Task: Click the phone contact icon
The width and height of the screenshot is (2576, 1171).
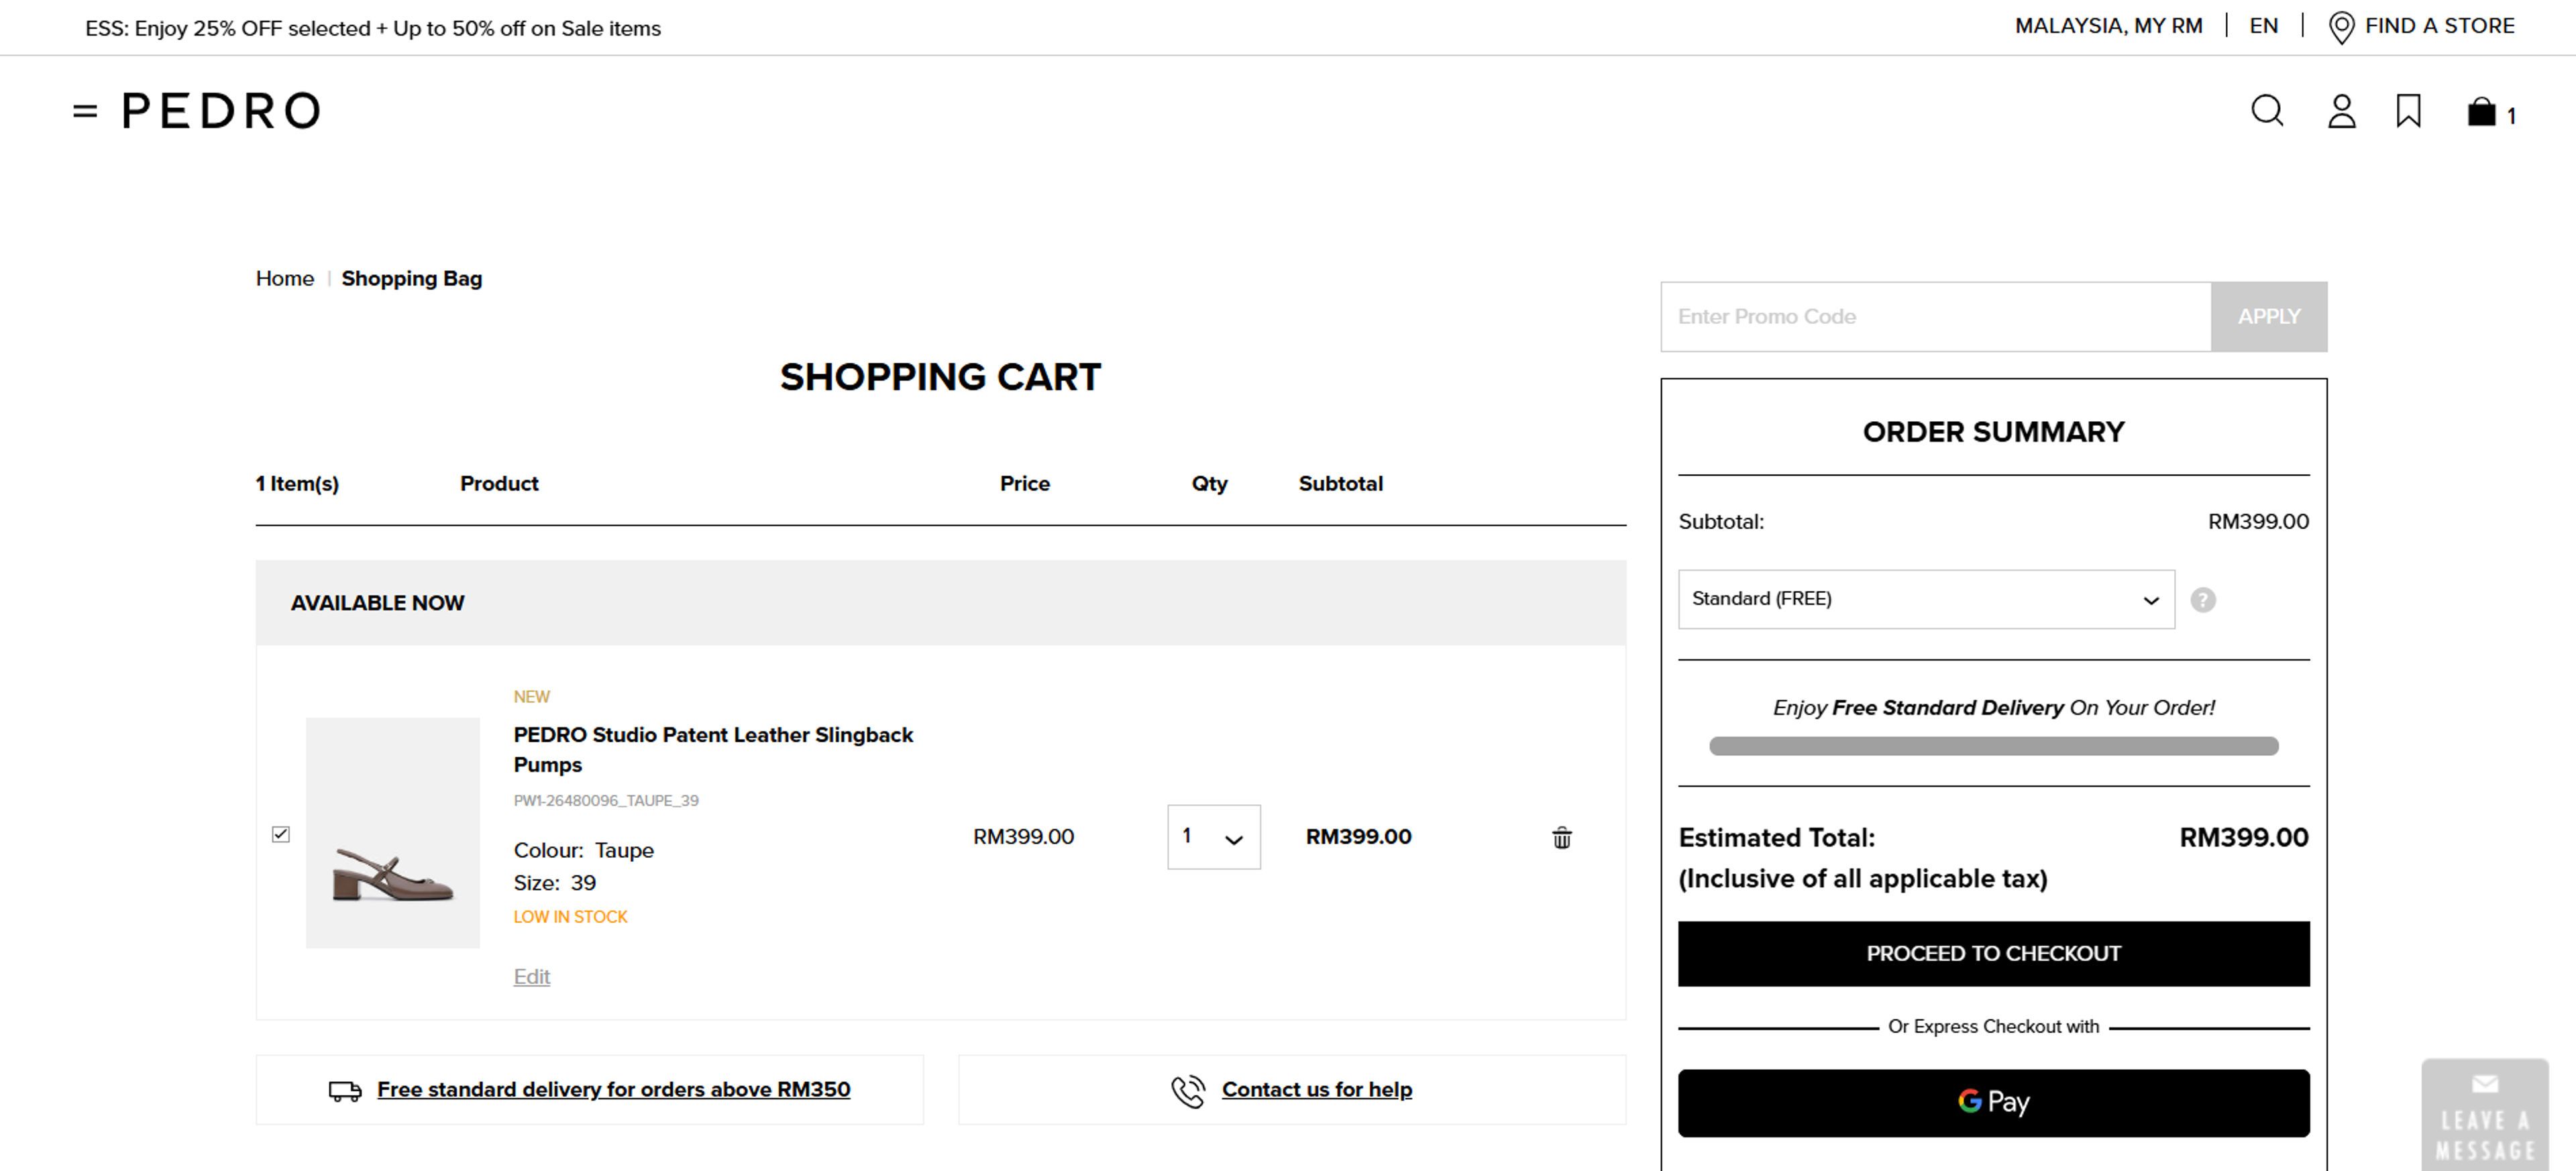Action: pyautogui.click(x=1188, y=1091)
